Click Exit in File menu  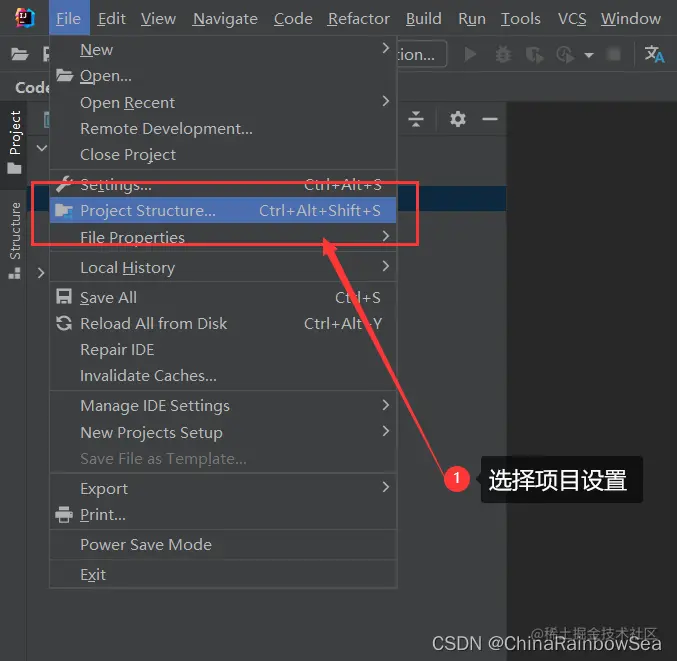(x=223, y=575)
